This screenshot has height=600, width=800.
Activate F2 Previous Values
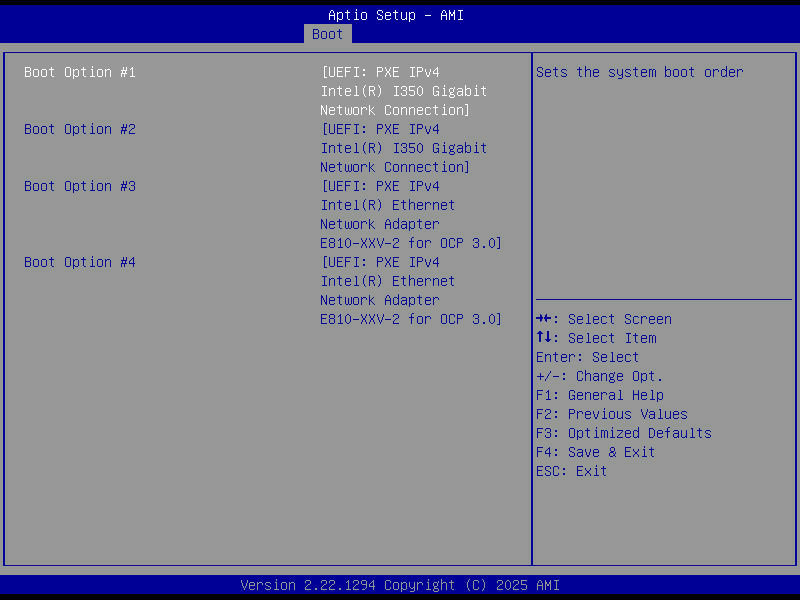(610, 414)
